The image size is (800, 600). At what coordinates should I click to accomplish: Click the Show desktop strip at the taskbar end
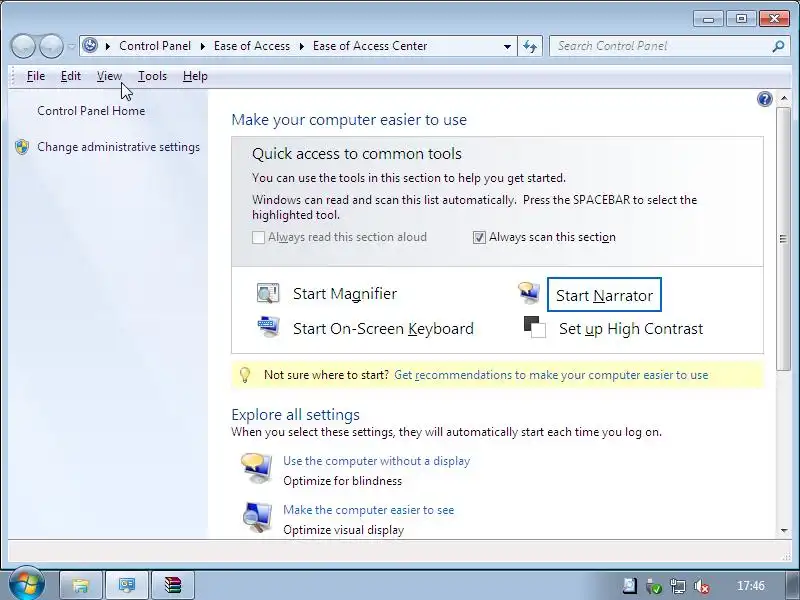pos(792,586)
